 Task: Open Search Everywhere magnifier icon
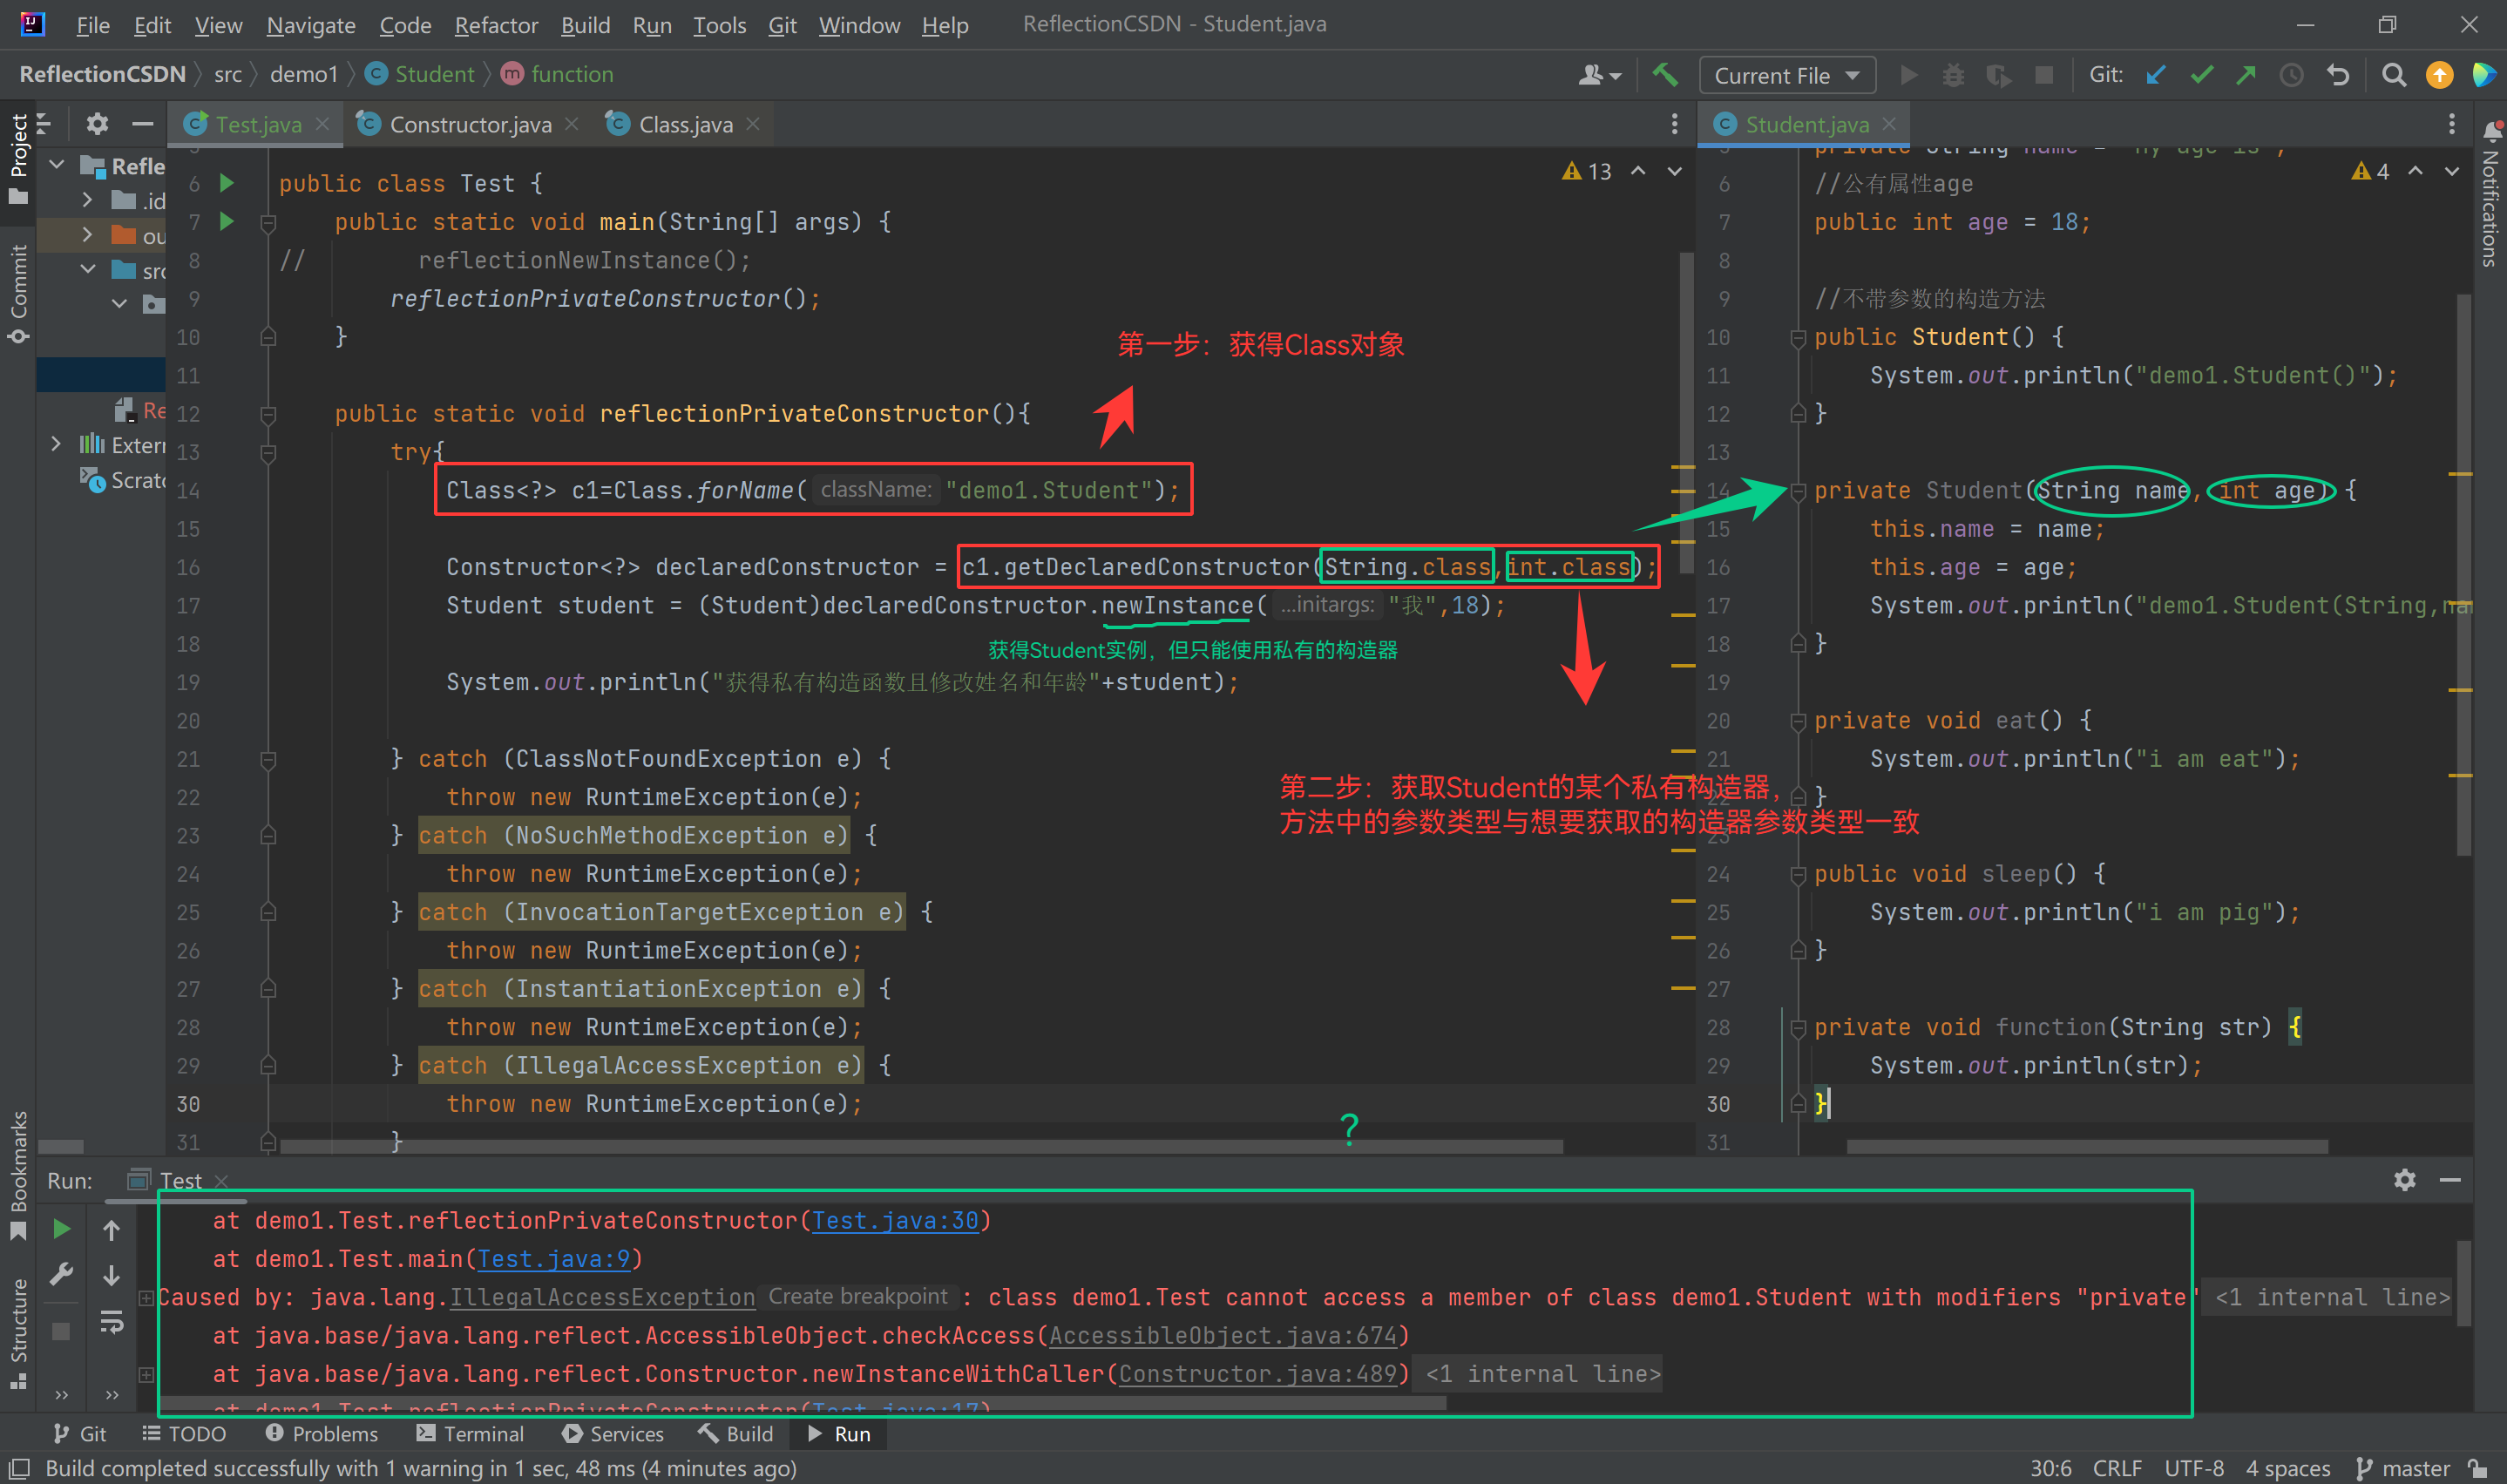(2393, 75)
